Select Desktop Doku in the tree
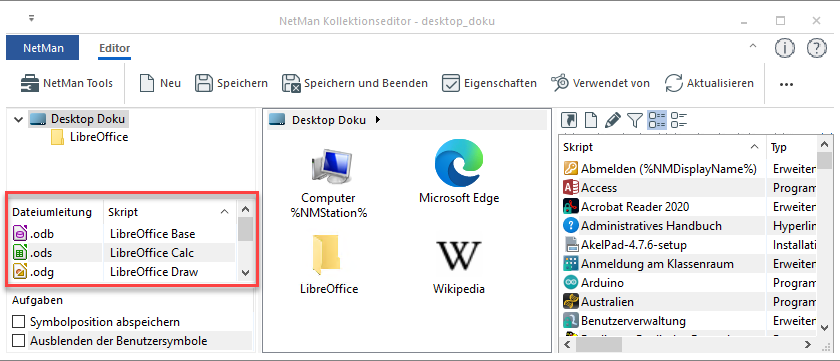The image size is (840, 361). tap(80, 119)
